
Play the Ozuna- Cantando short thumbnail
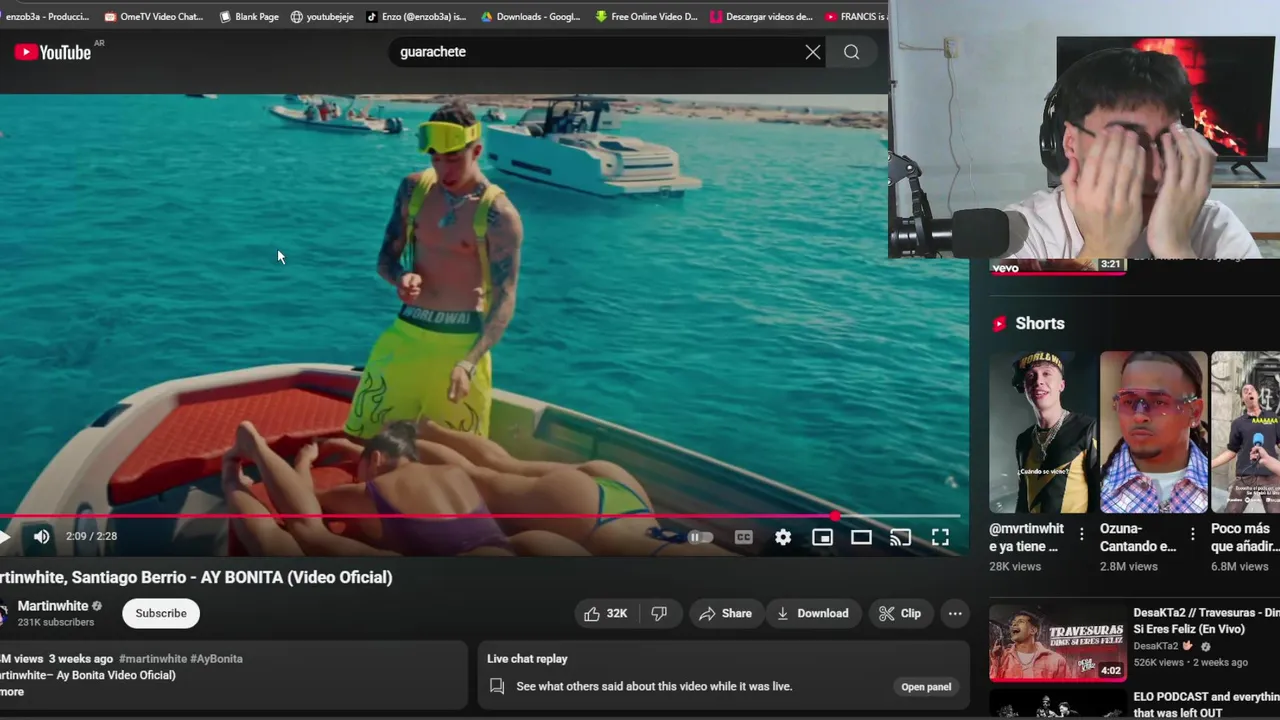pyautogui.click(x=1153, y=432)
